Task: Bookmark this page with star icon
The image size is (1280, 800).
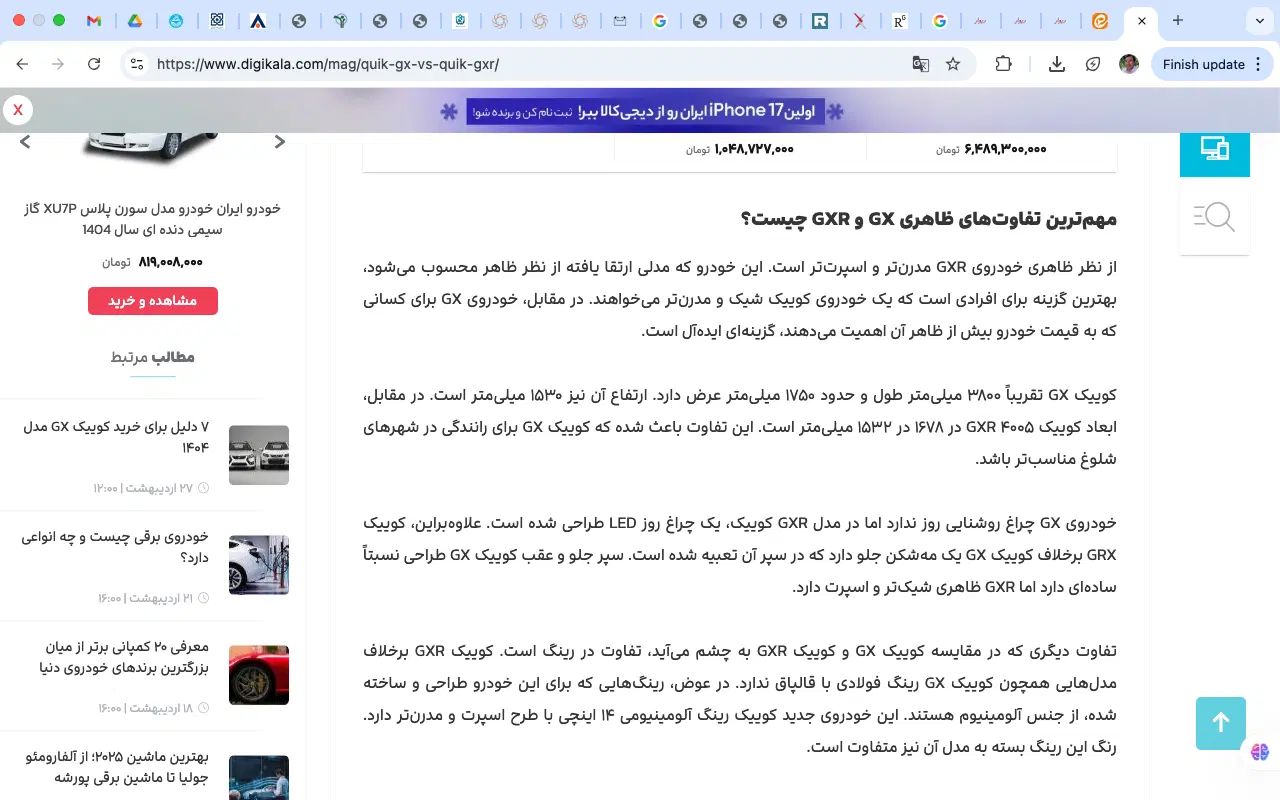Action: coord(953,64)
